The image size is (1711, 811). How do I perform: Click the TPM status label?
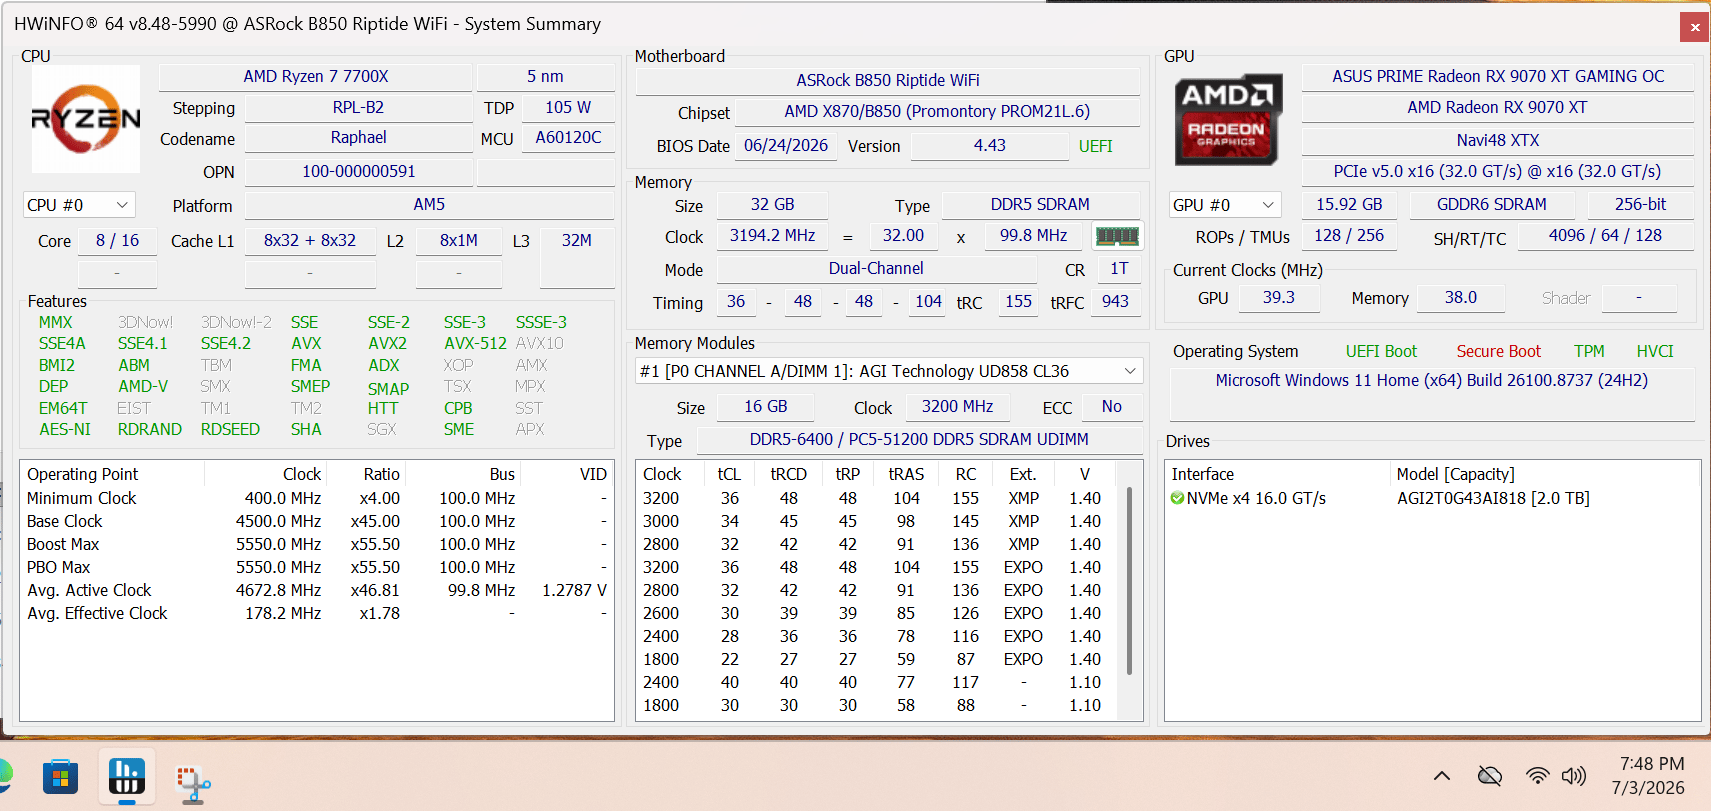click(1589, 352)
